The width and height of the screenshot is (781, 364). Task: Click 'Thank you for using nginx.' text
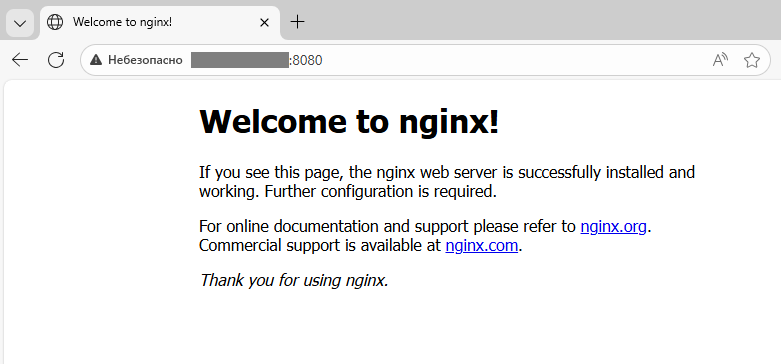(294, 280)
